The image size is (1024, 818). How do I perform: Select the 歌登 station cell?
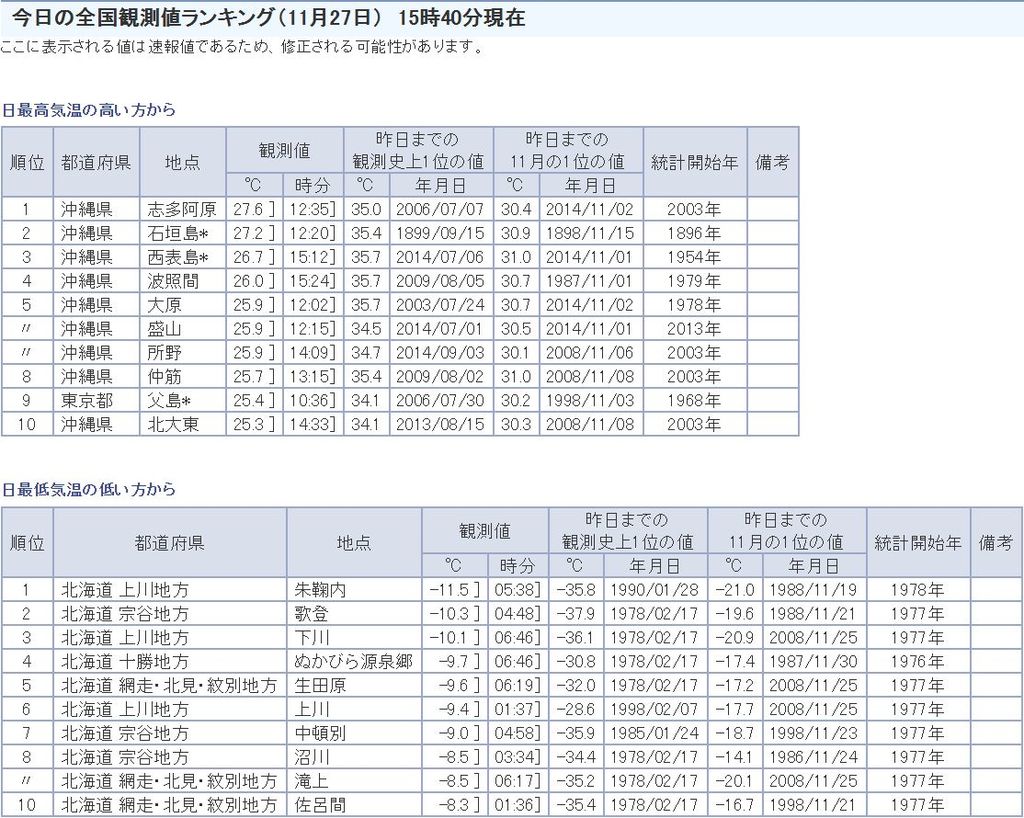(x=354, y=614)
